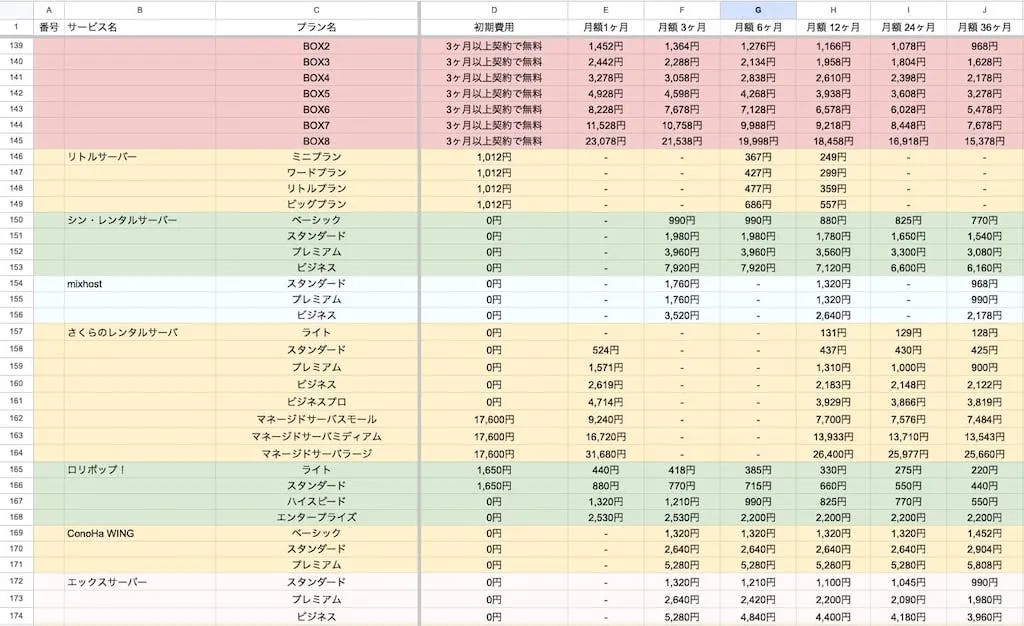
Task: Select the '3ヶ月以上契約で無料' cell in BOX4 row
Action: click(x=494, y=78)
